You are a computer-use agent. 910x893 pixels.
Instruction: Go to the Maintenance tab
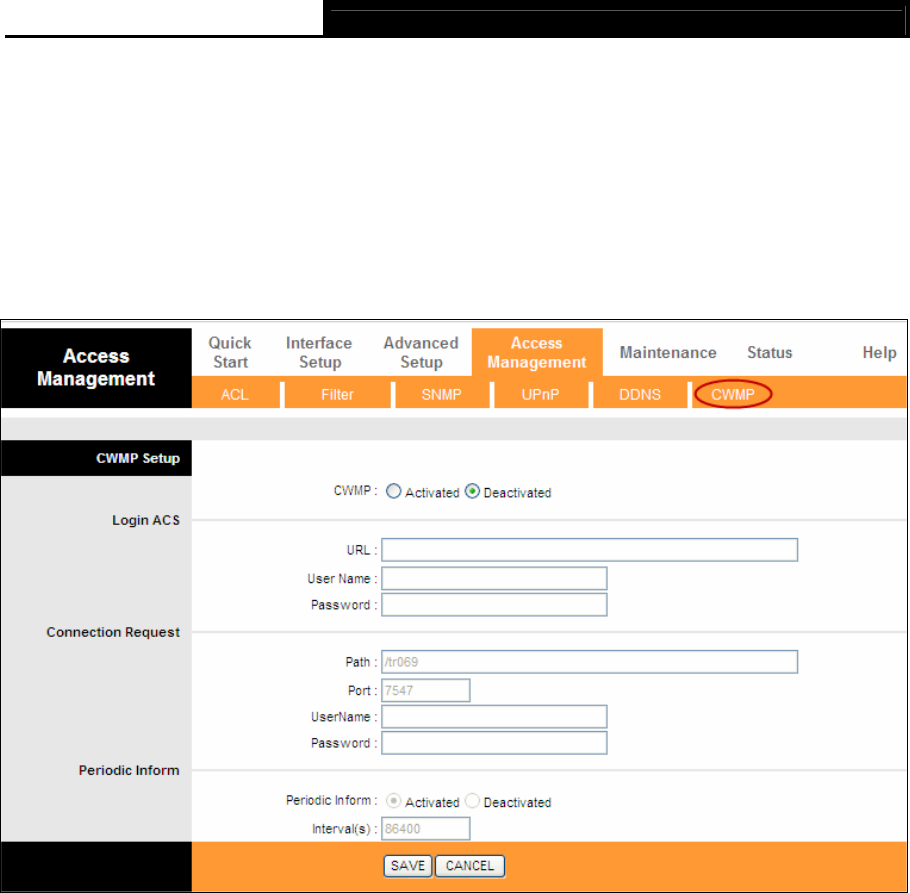[x=668, y=352]
